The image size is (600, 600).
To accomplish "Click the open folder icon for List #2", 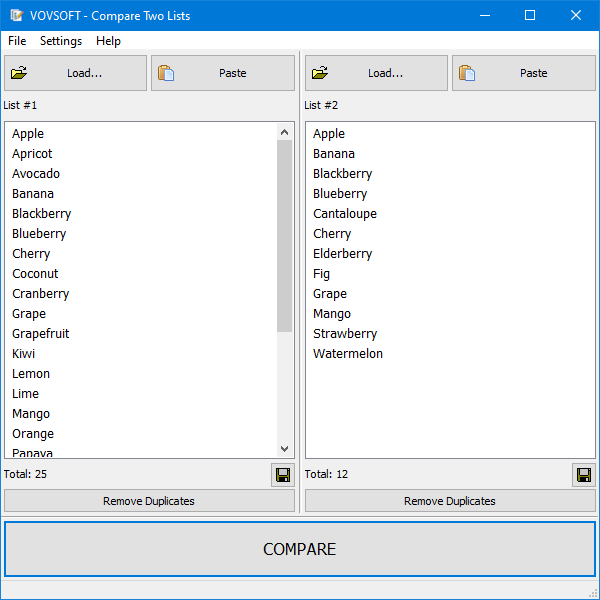I will (320, 73).
